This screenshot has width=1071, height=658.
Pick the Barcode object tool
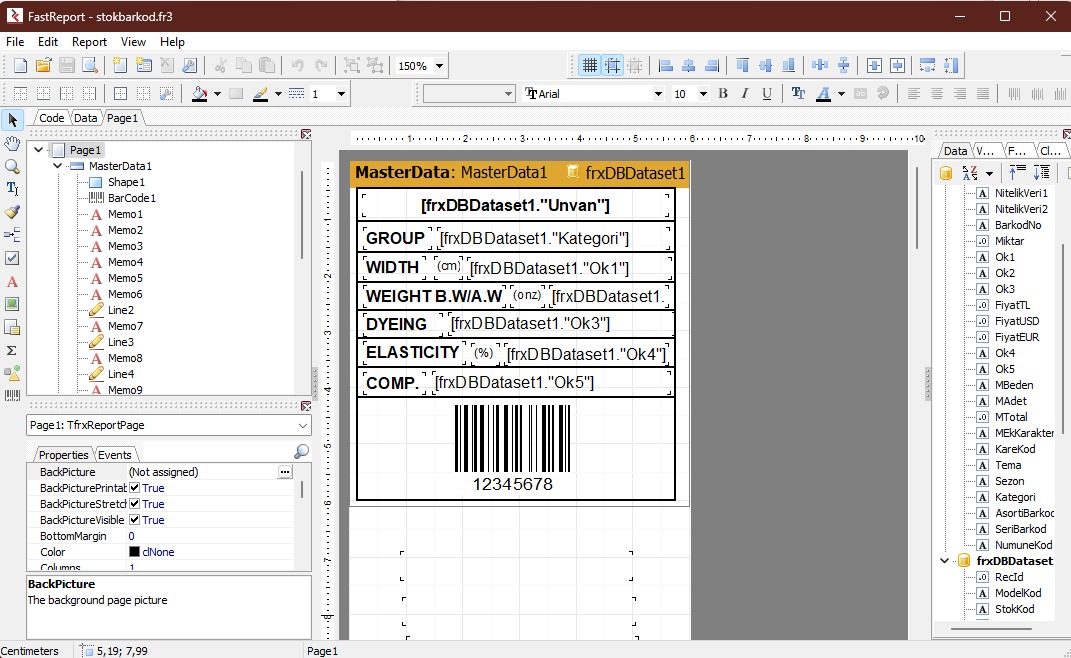pos(12,396)
